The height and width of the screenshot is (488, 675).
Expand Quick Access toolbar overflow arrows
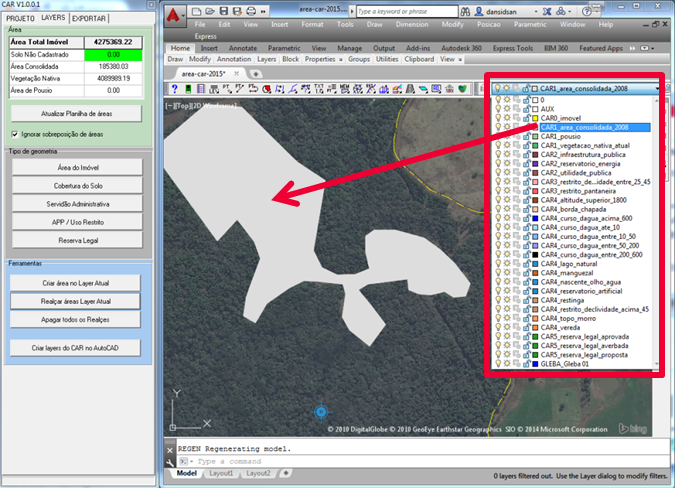263,12
